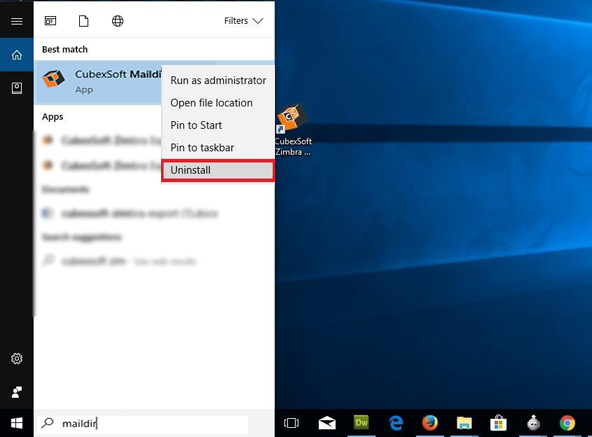
Task: Open the Notebook icon in the sidebar
Action: click(x=17, y=88)
